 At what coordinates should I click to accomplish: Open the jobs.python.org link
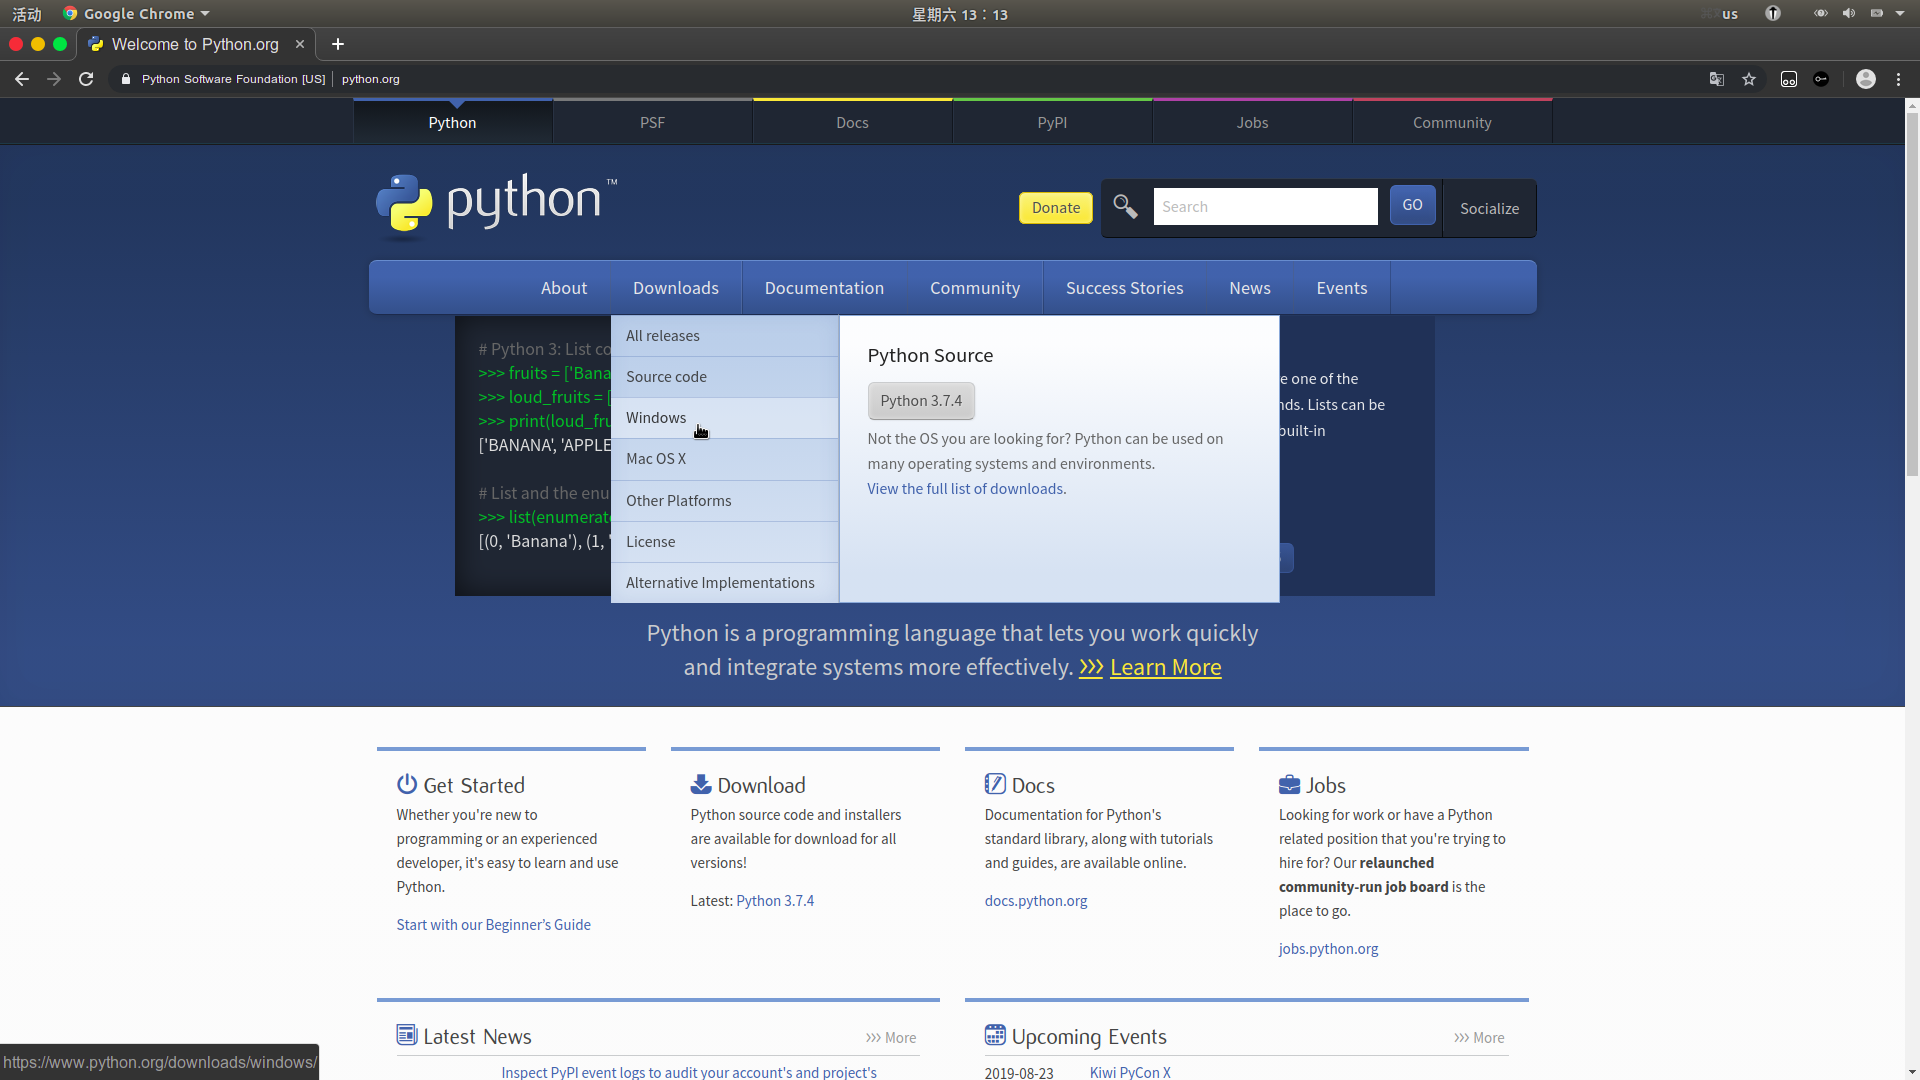tap(1328, 949)
